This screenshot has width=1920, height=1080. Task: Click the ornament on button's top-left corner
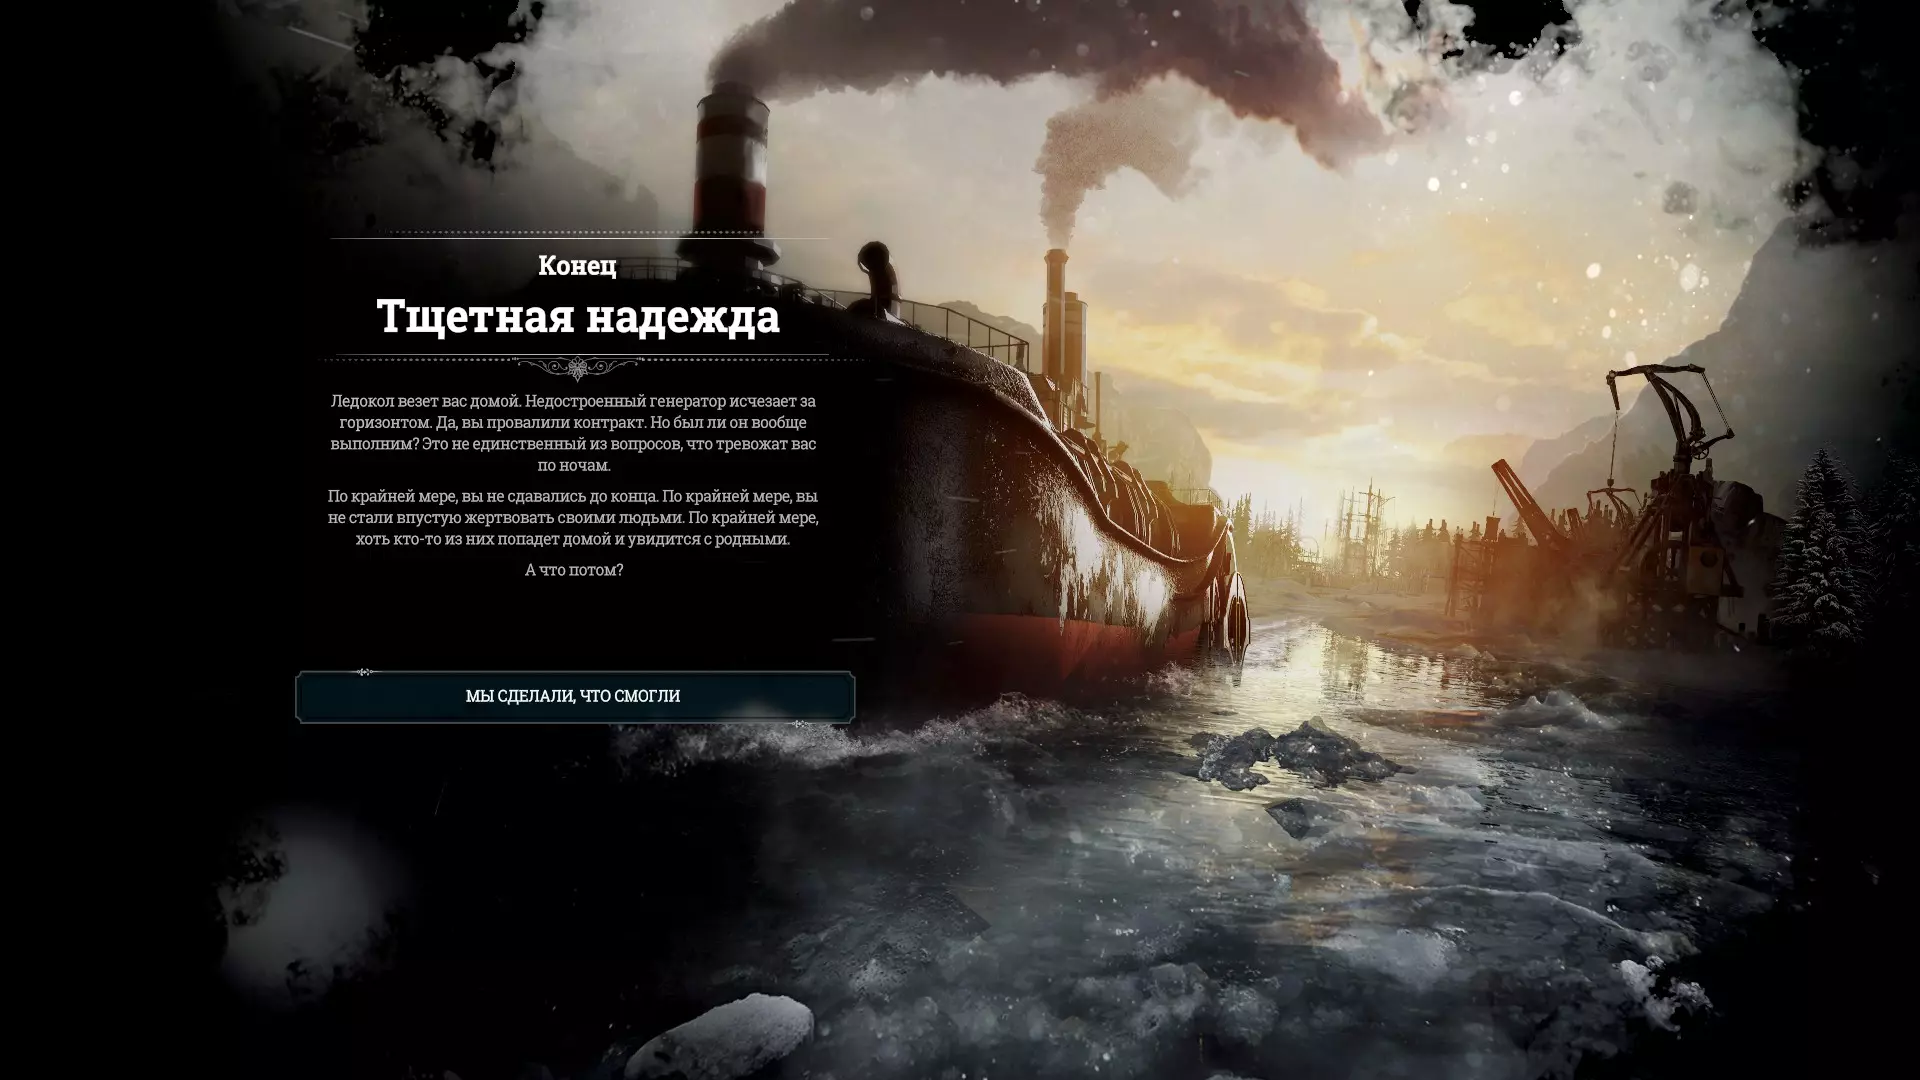(365, 672)
